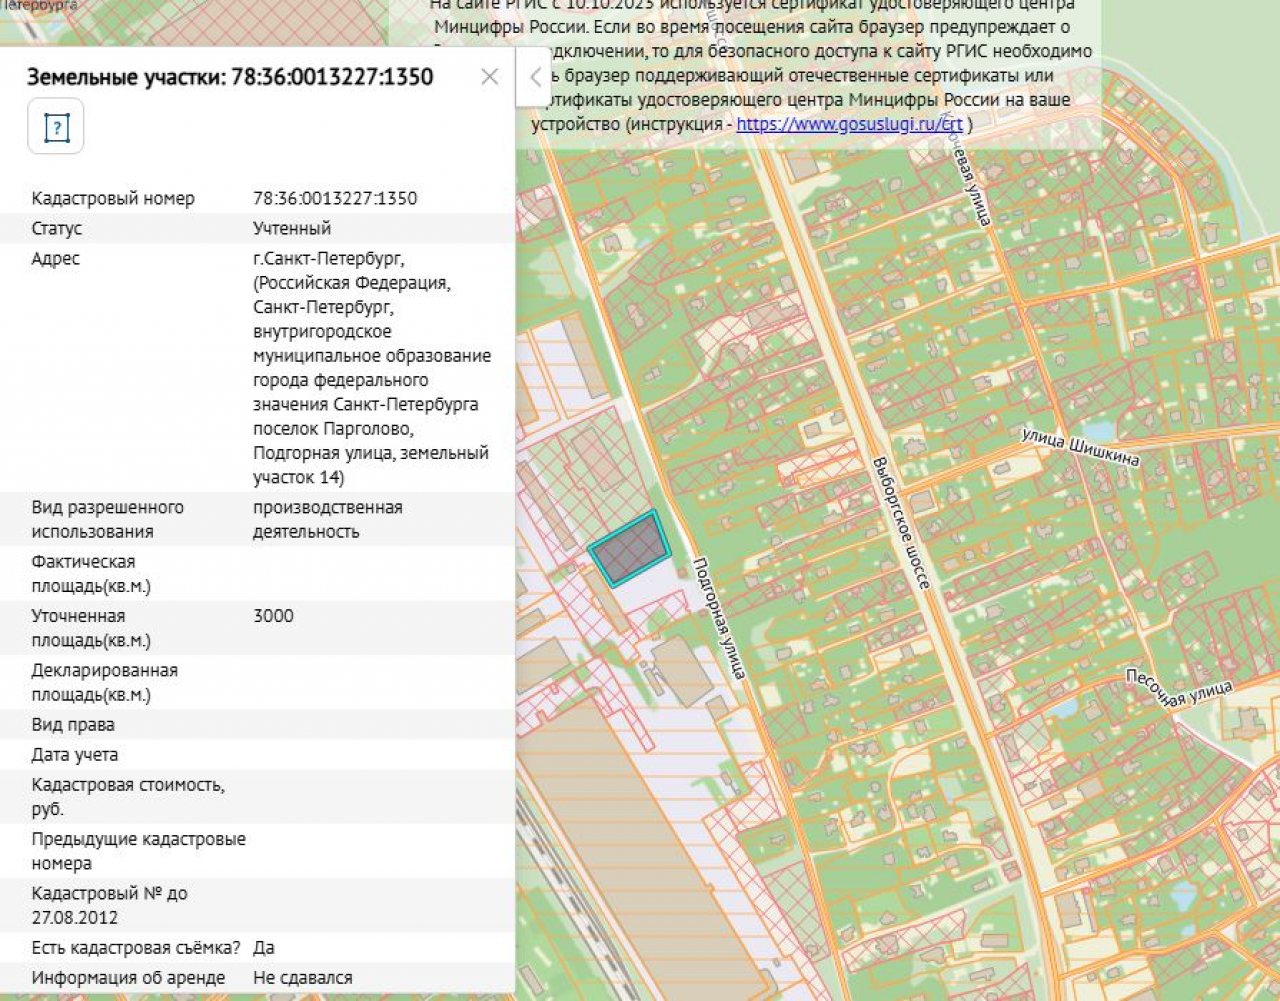This screenshot has height=1001, width=1280.
Task: Click Да in the кадастровая съёмка row
Action: point(263,947)
